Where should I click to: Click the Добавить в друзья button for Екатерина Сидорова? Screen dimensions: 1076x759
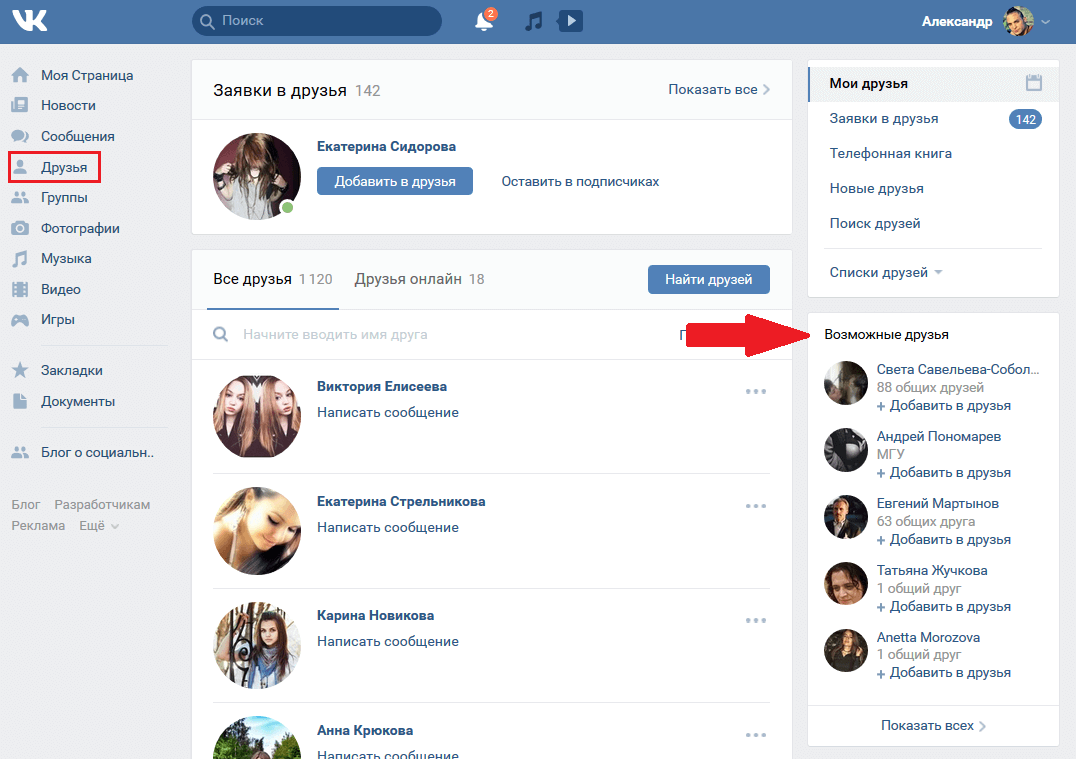pos(395,181)
